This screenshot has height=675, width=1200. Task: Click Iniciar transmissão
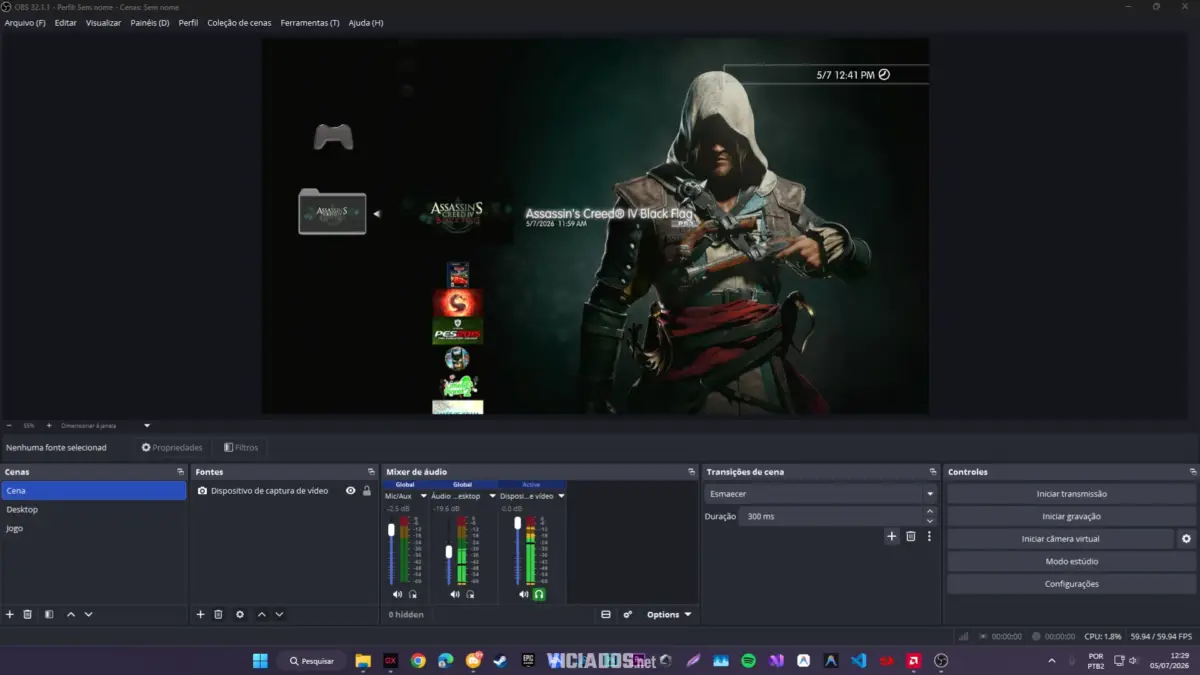pyautogui.click(x=1071, y=494)
